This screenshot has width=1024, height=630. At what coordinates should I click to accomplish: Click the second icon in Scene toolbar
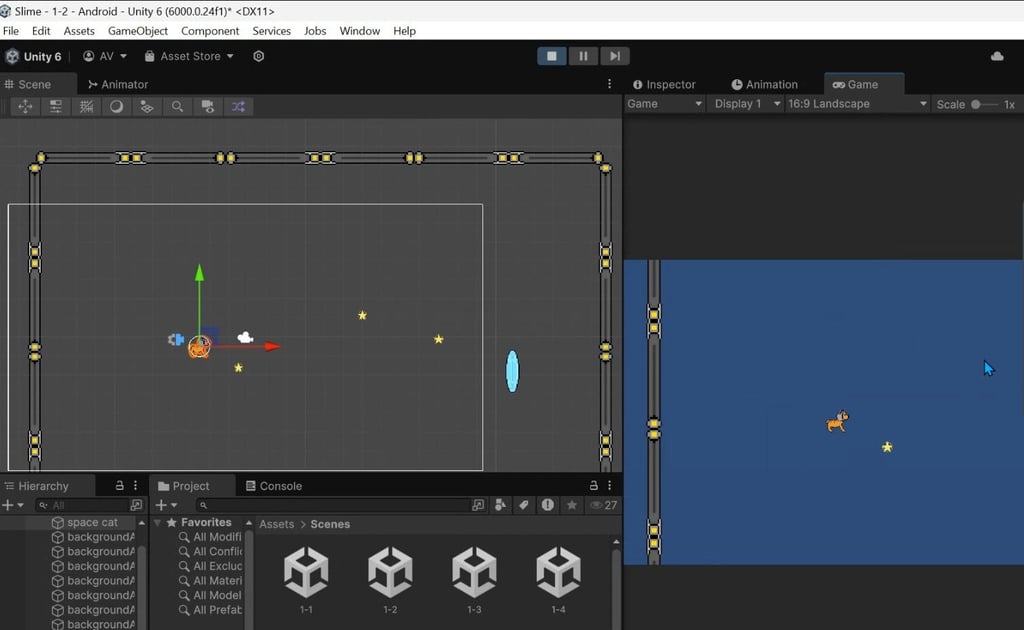tap(56, 106)
